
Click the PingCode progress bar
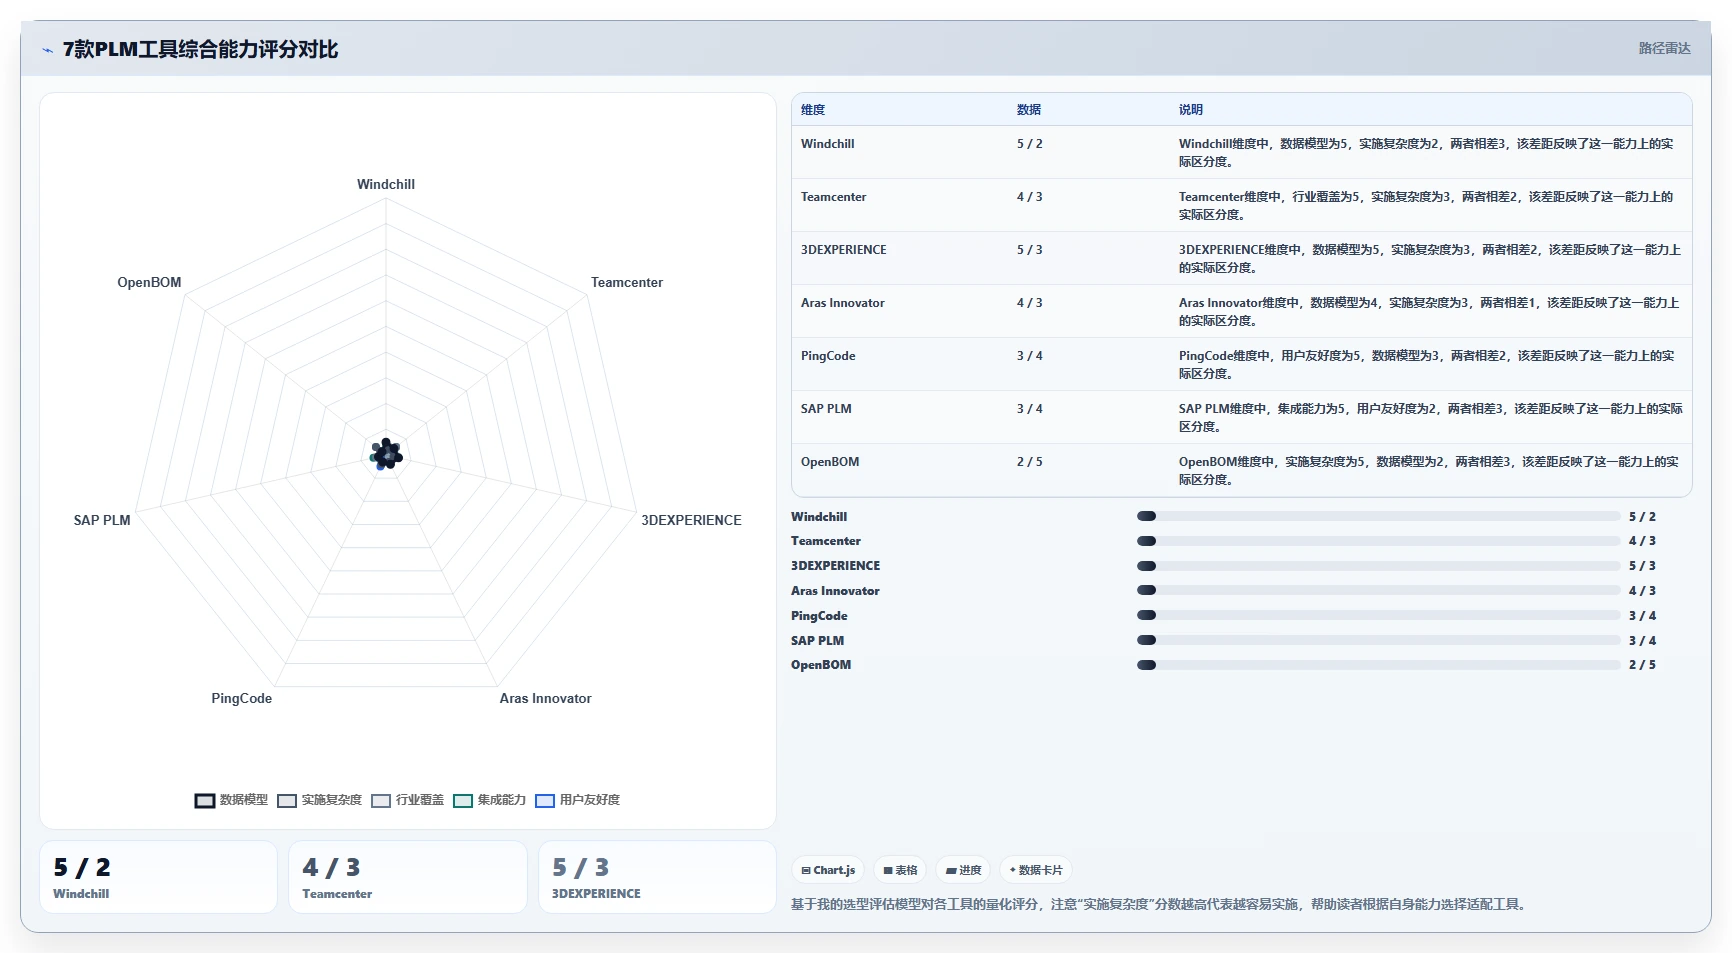tap(1378, 616)
